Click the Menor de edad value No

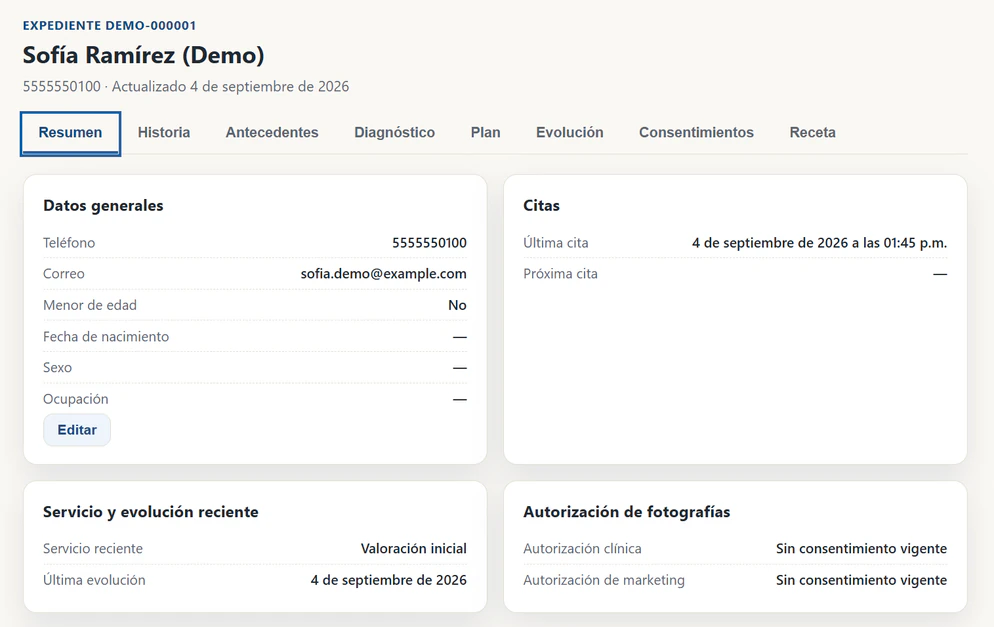[x=457, y=306]
